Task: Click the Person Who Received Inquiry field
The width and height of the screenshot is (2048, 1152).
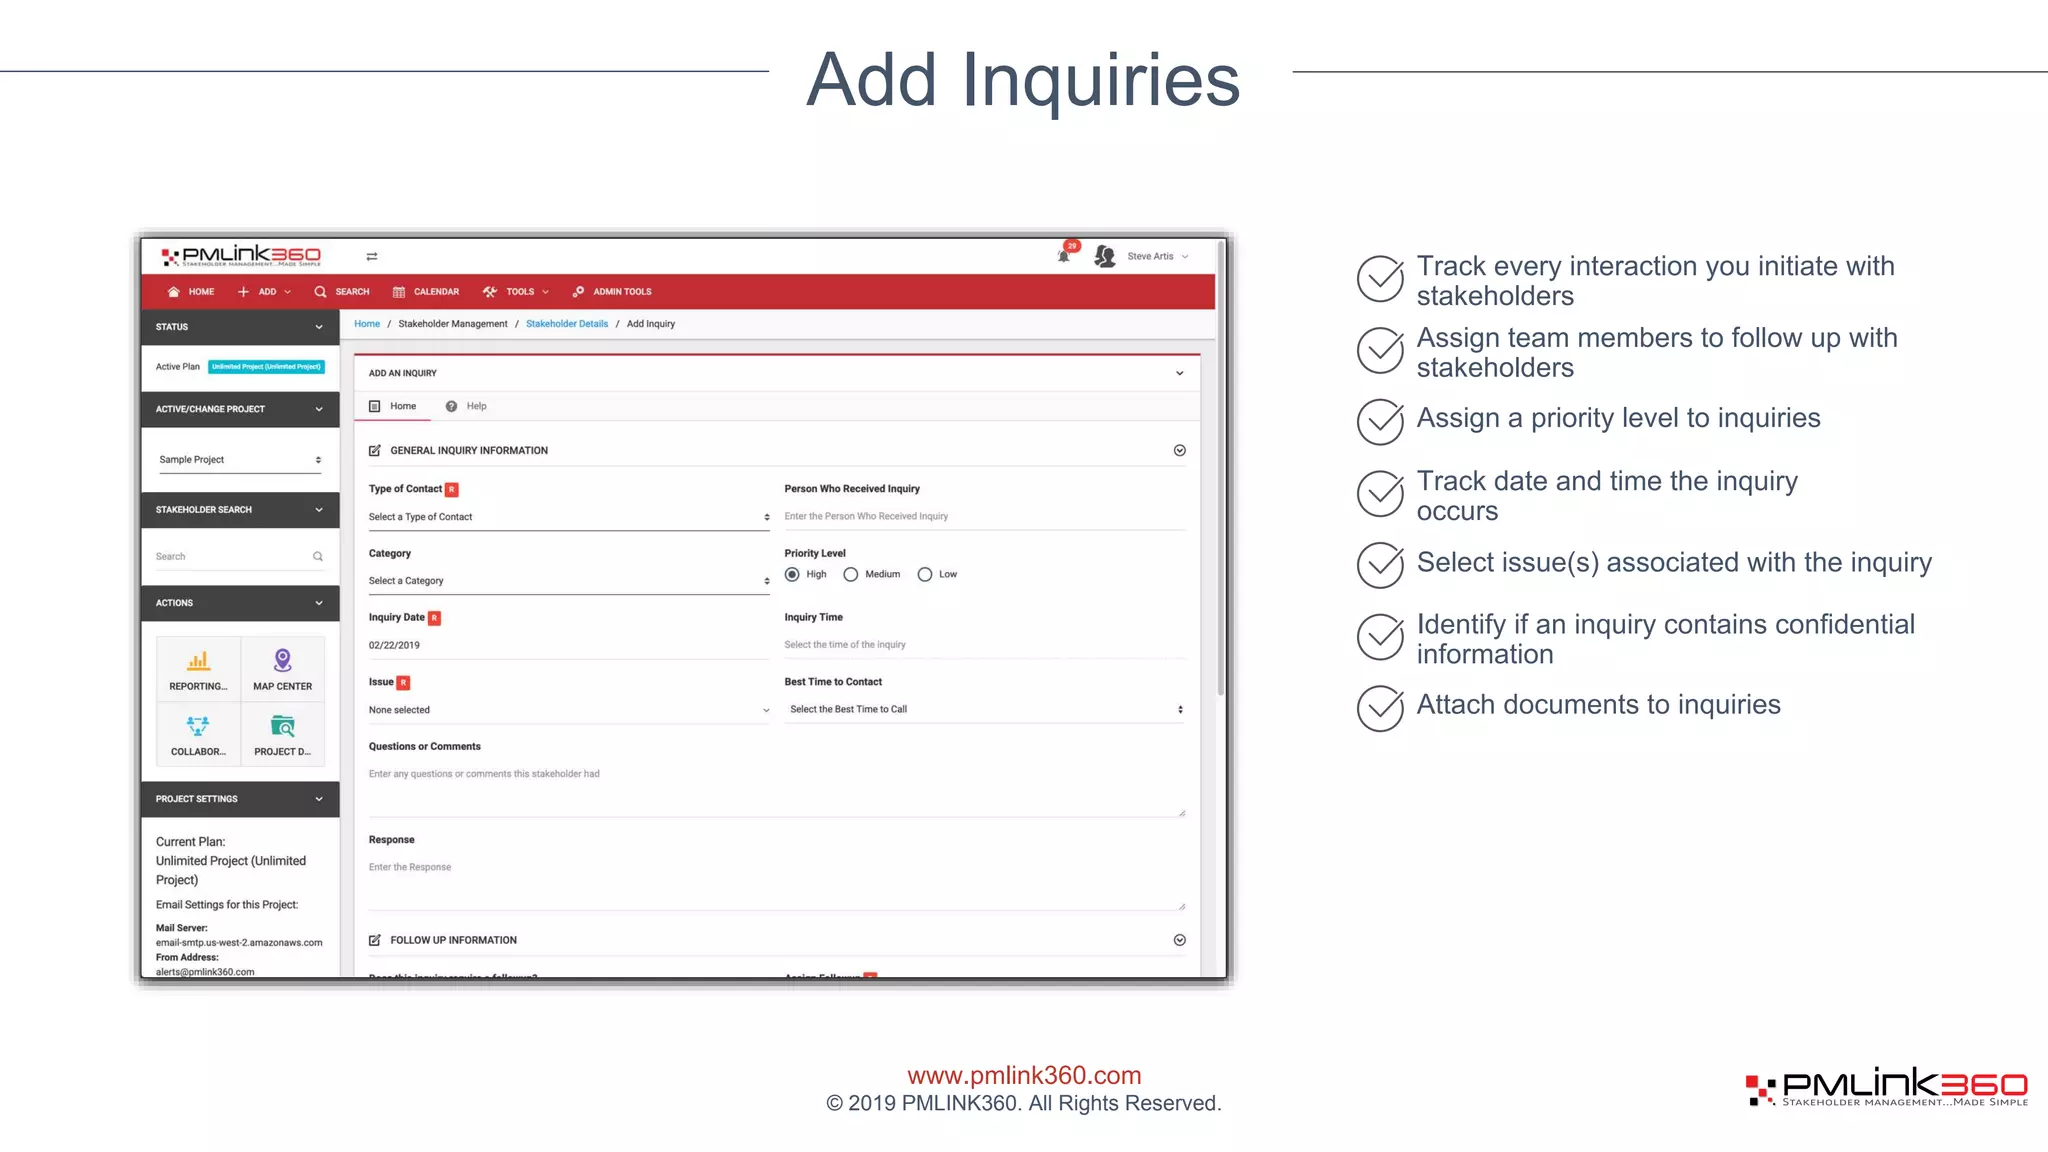Action: click(x=985, y=517)
